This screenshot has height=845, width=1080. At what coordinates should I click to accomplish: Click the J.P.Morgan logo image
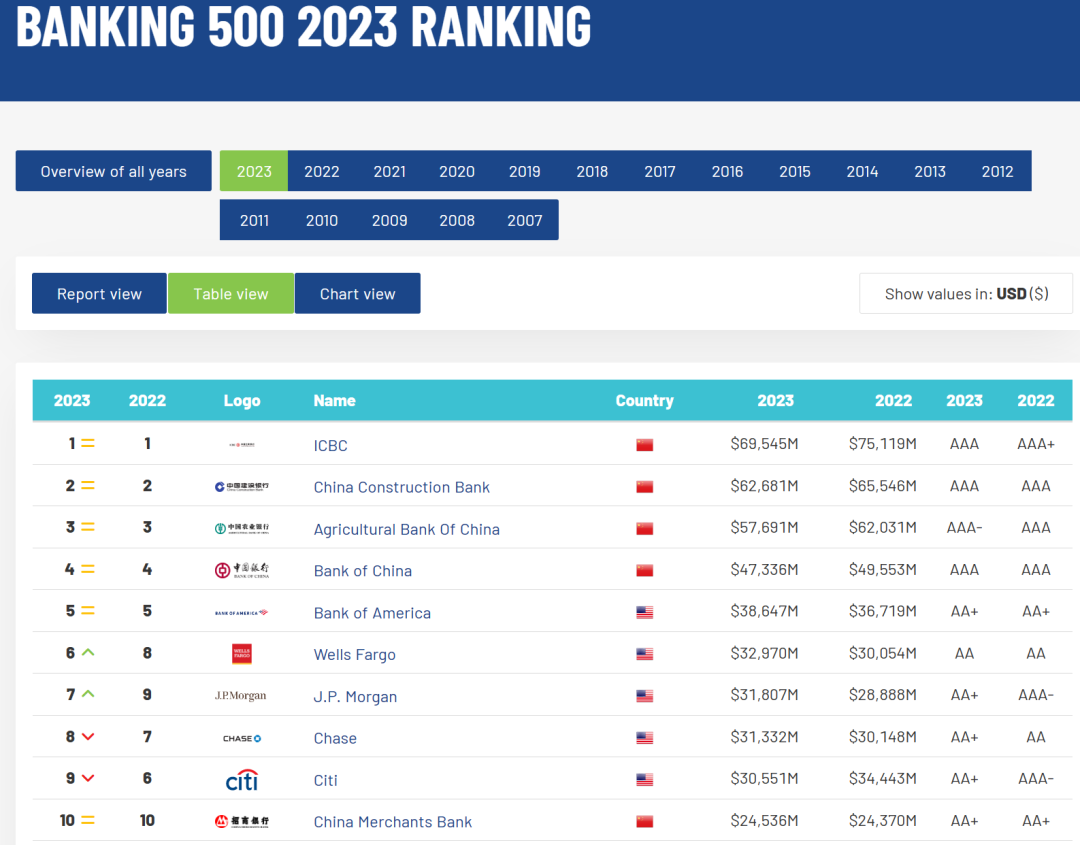(240, 696)
